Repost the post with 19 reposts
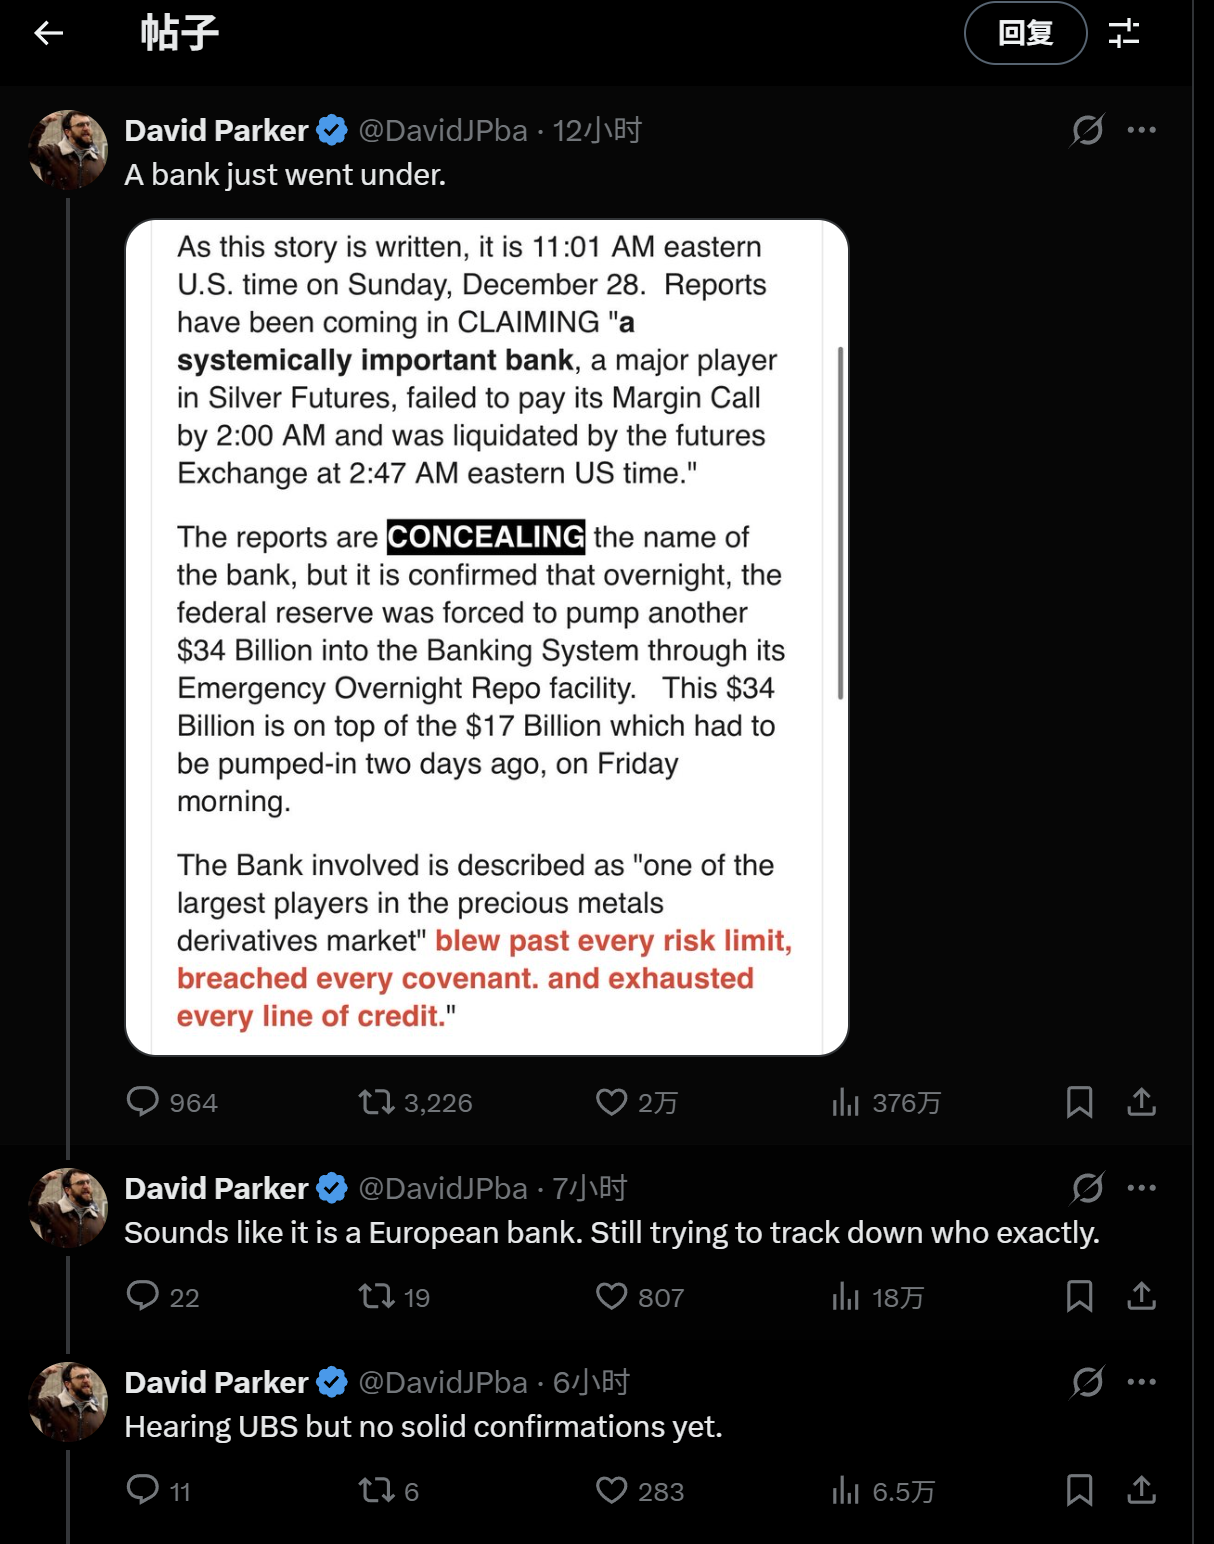The width and height of the screenshot is (1214, 1544). (377, 1296)
